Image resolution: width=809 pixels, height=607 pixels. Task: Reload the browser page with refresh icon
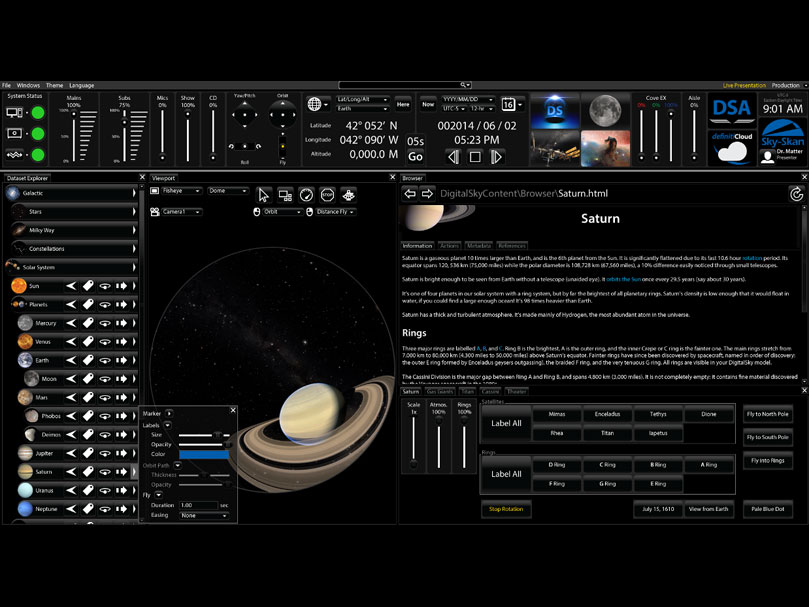pyautogui.click(x=796, y=193)
